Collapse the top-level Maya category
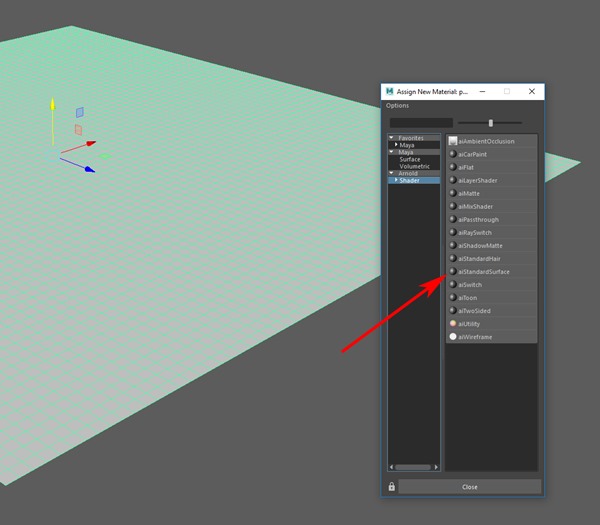 point(391,152)
